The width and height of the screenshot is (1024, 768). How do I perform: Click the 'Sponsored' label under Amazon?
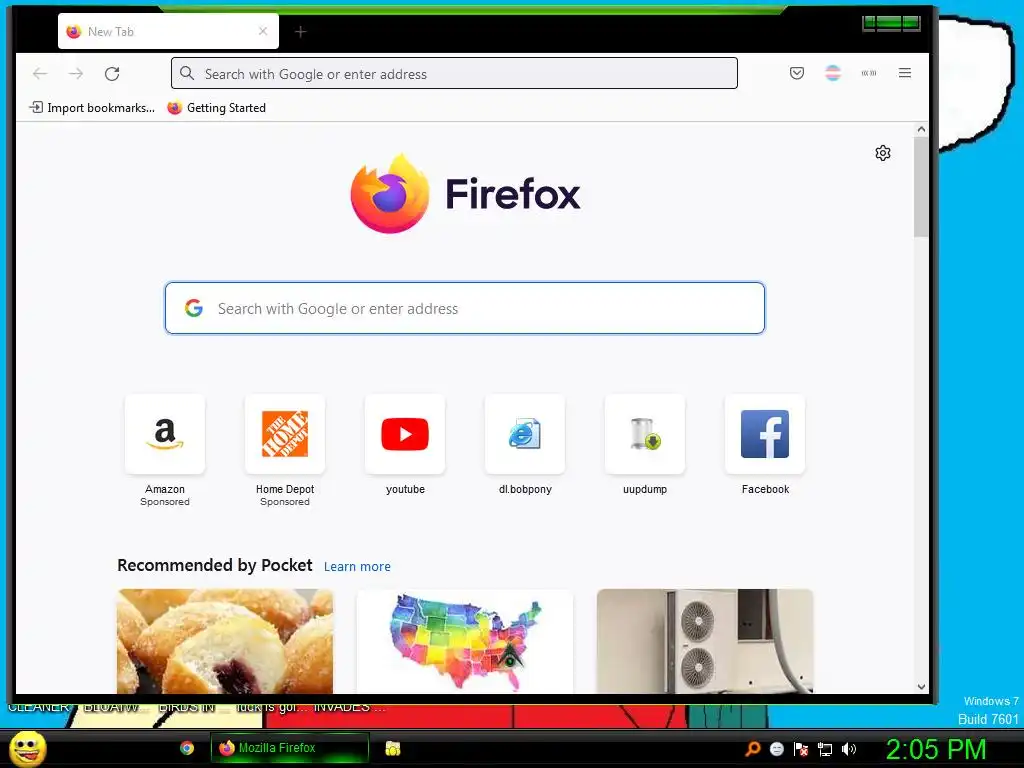[165, 502]
